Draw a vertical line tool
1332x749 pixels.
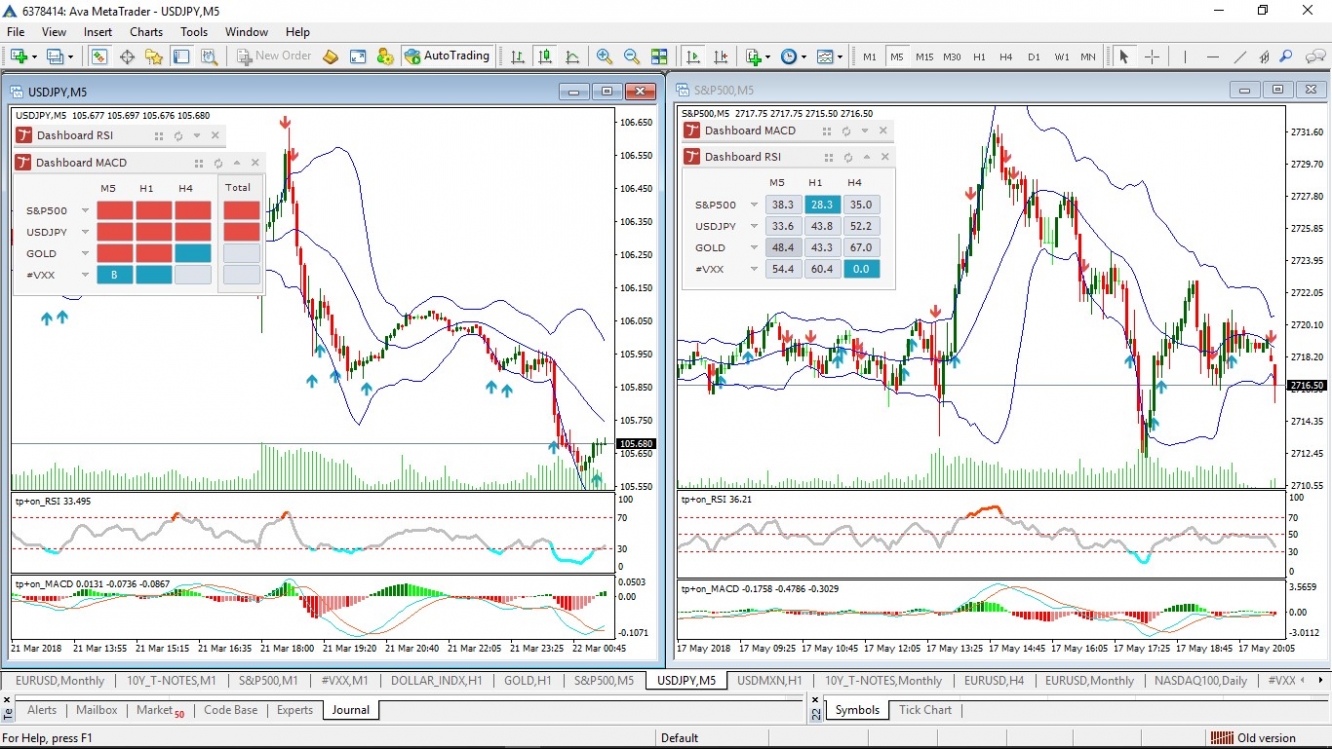(x=1186, y=57)
